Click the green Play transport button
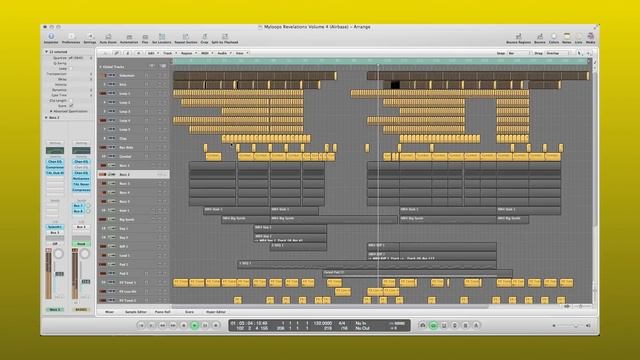The image size is (640, 360). 194,325
